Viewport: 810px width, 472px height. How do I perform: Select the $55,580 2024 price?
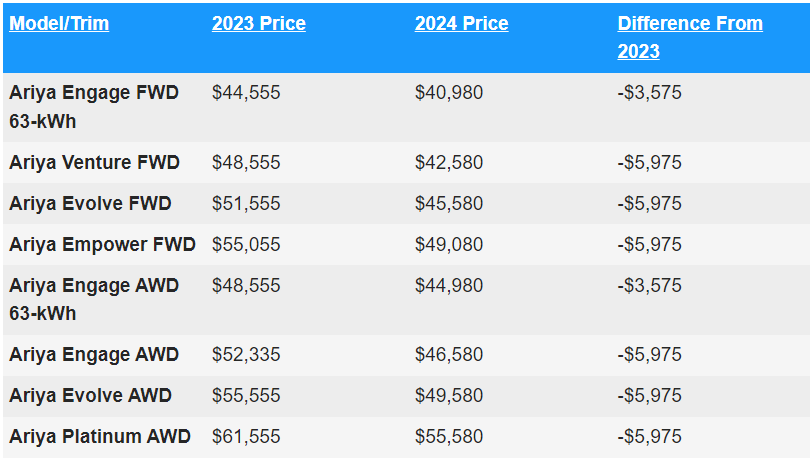point(449,436)
